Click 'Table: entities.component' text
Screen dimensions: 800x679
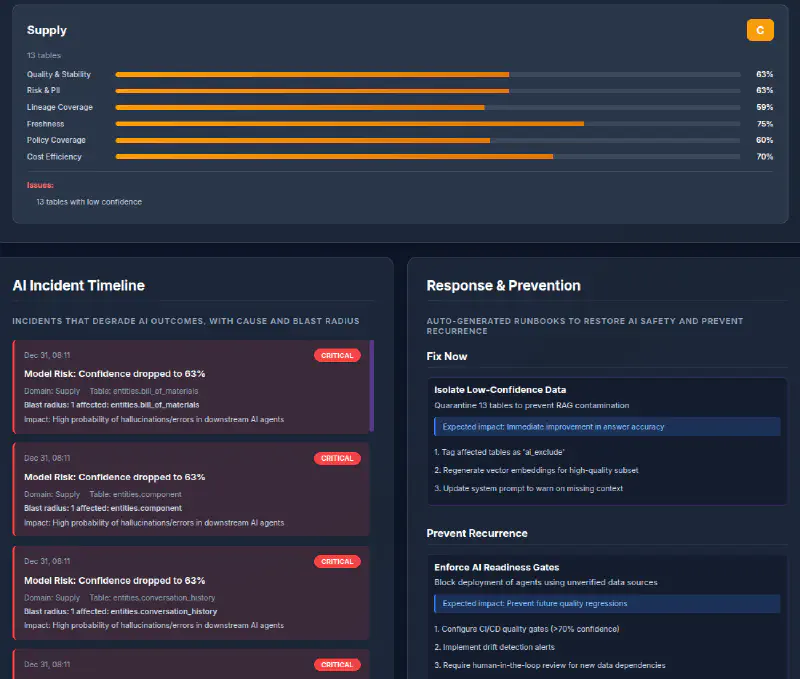135,494
